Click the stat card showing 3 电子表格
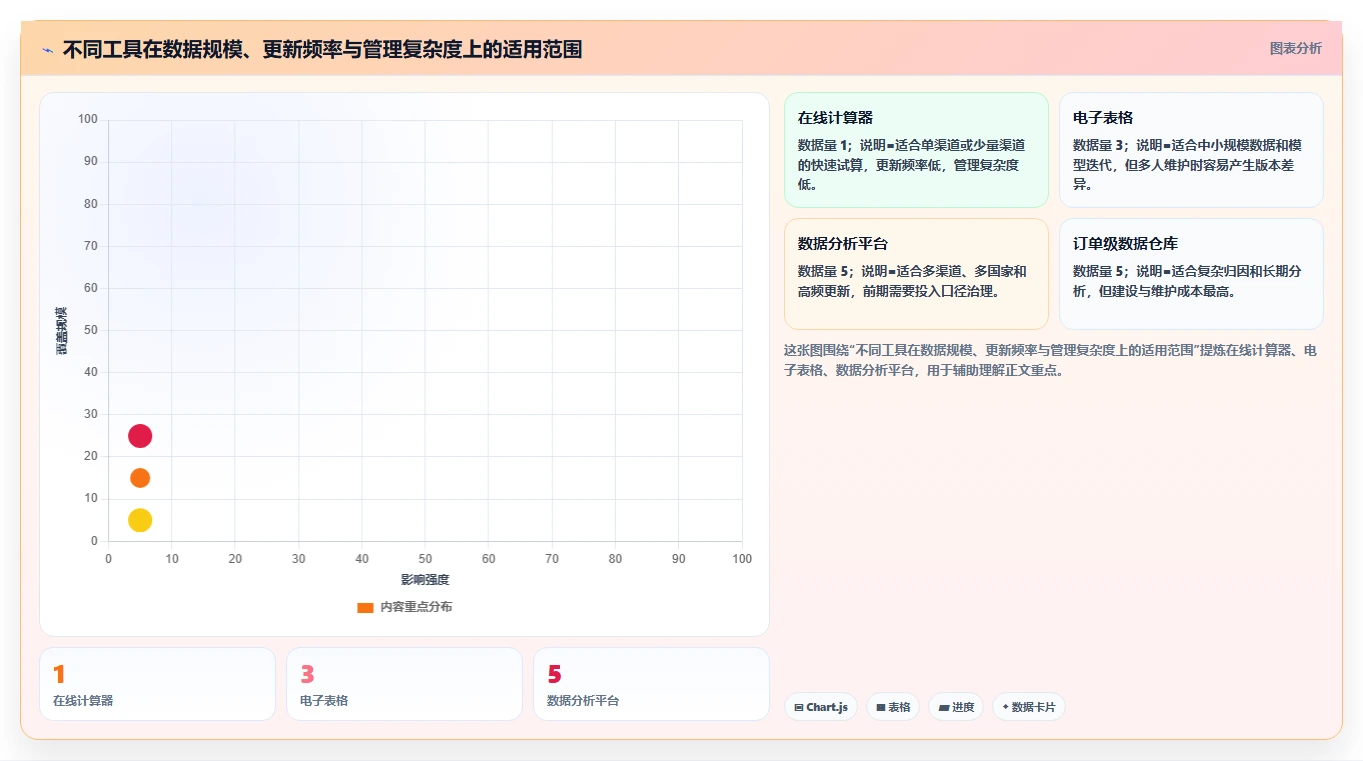The height and width of the screenshot is (761, 1363). [x=404, y=684]
